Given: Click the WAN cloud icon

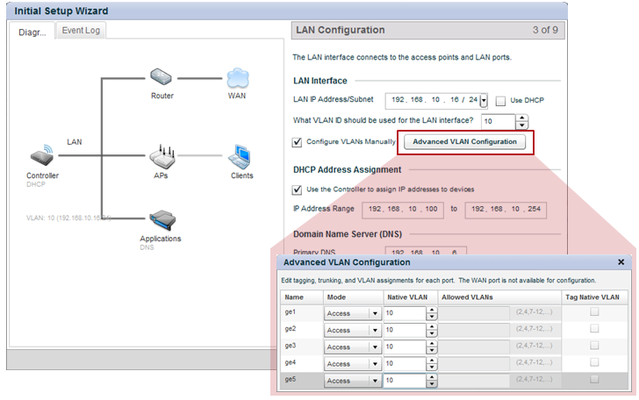Looking at the screenshot, I should point(238,78).
